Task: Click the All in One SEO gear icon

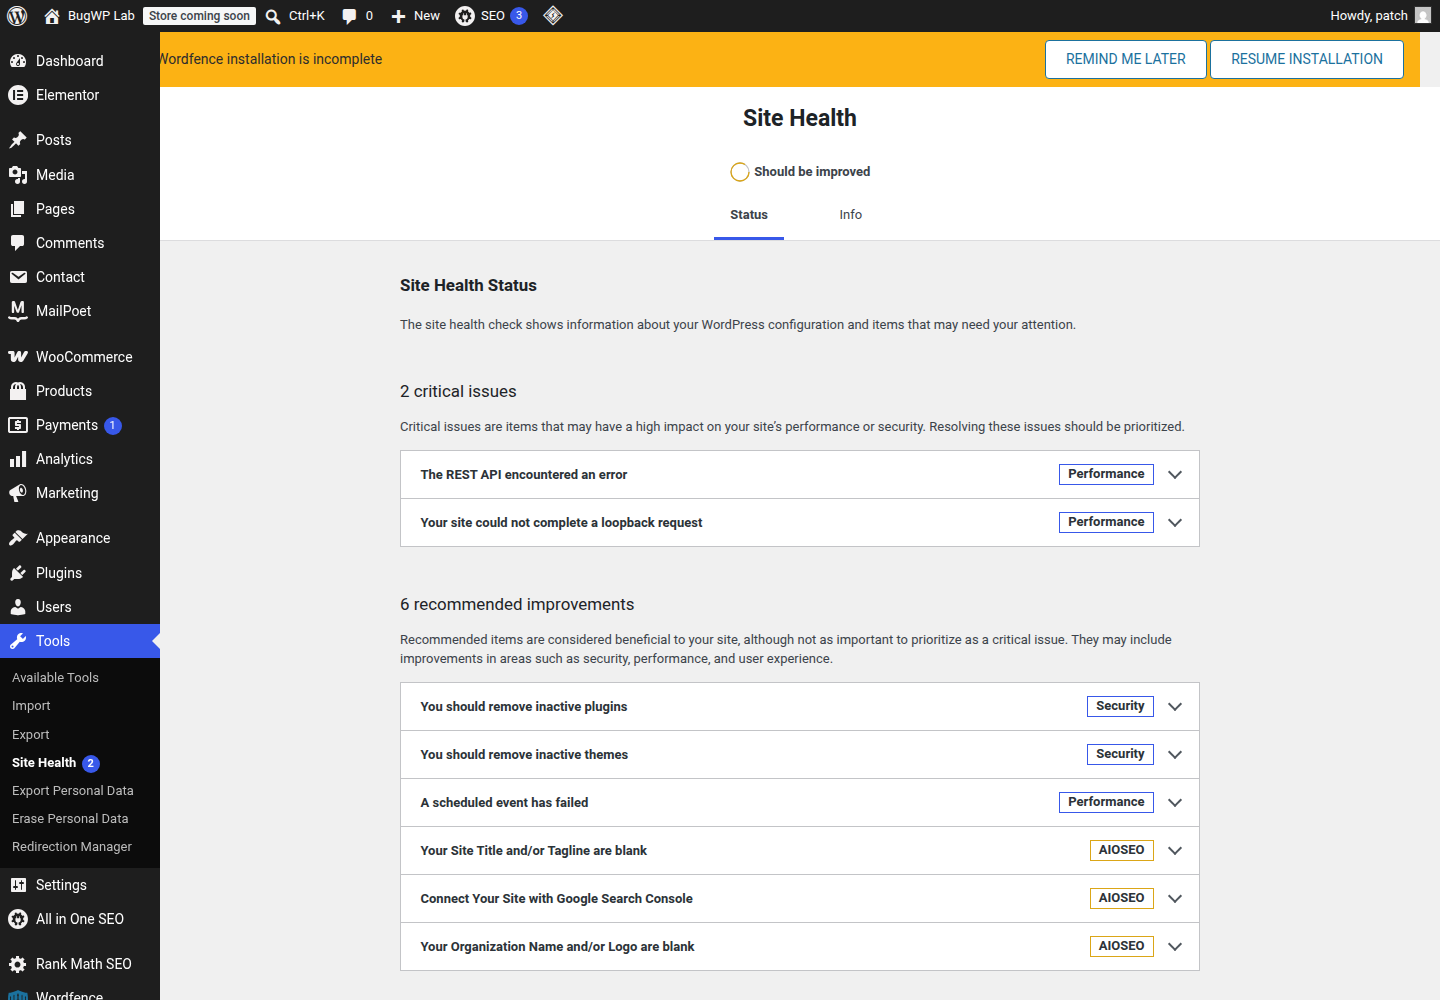Action: pos(18,919)
